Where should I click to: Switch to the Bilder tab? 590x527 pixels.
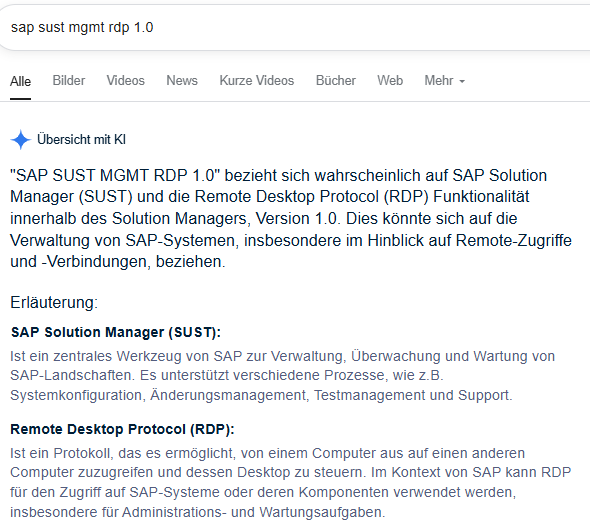point(69,80)
